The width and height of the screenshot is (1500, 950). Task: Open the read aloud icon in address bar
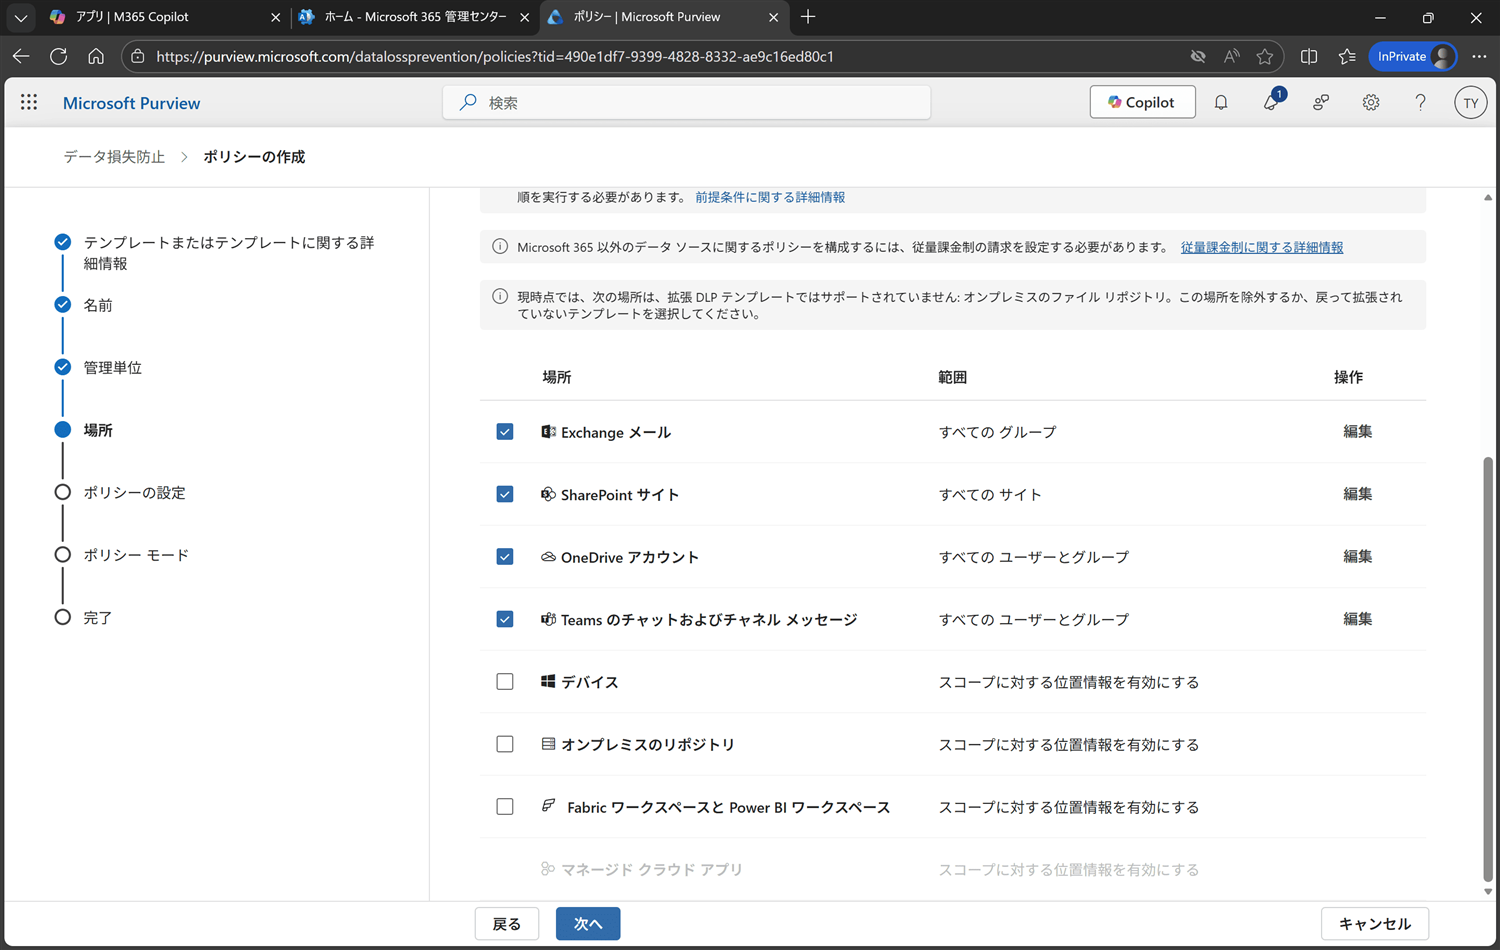(1232, 56)
